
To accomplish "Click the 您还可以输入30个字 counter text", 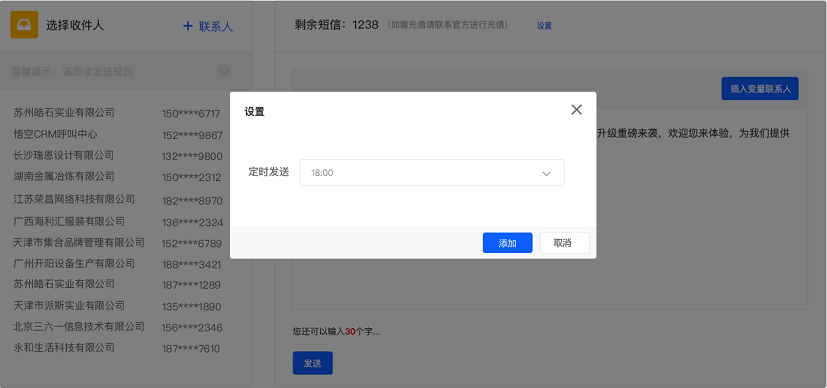I will (336, 332).
